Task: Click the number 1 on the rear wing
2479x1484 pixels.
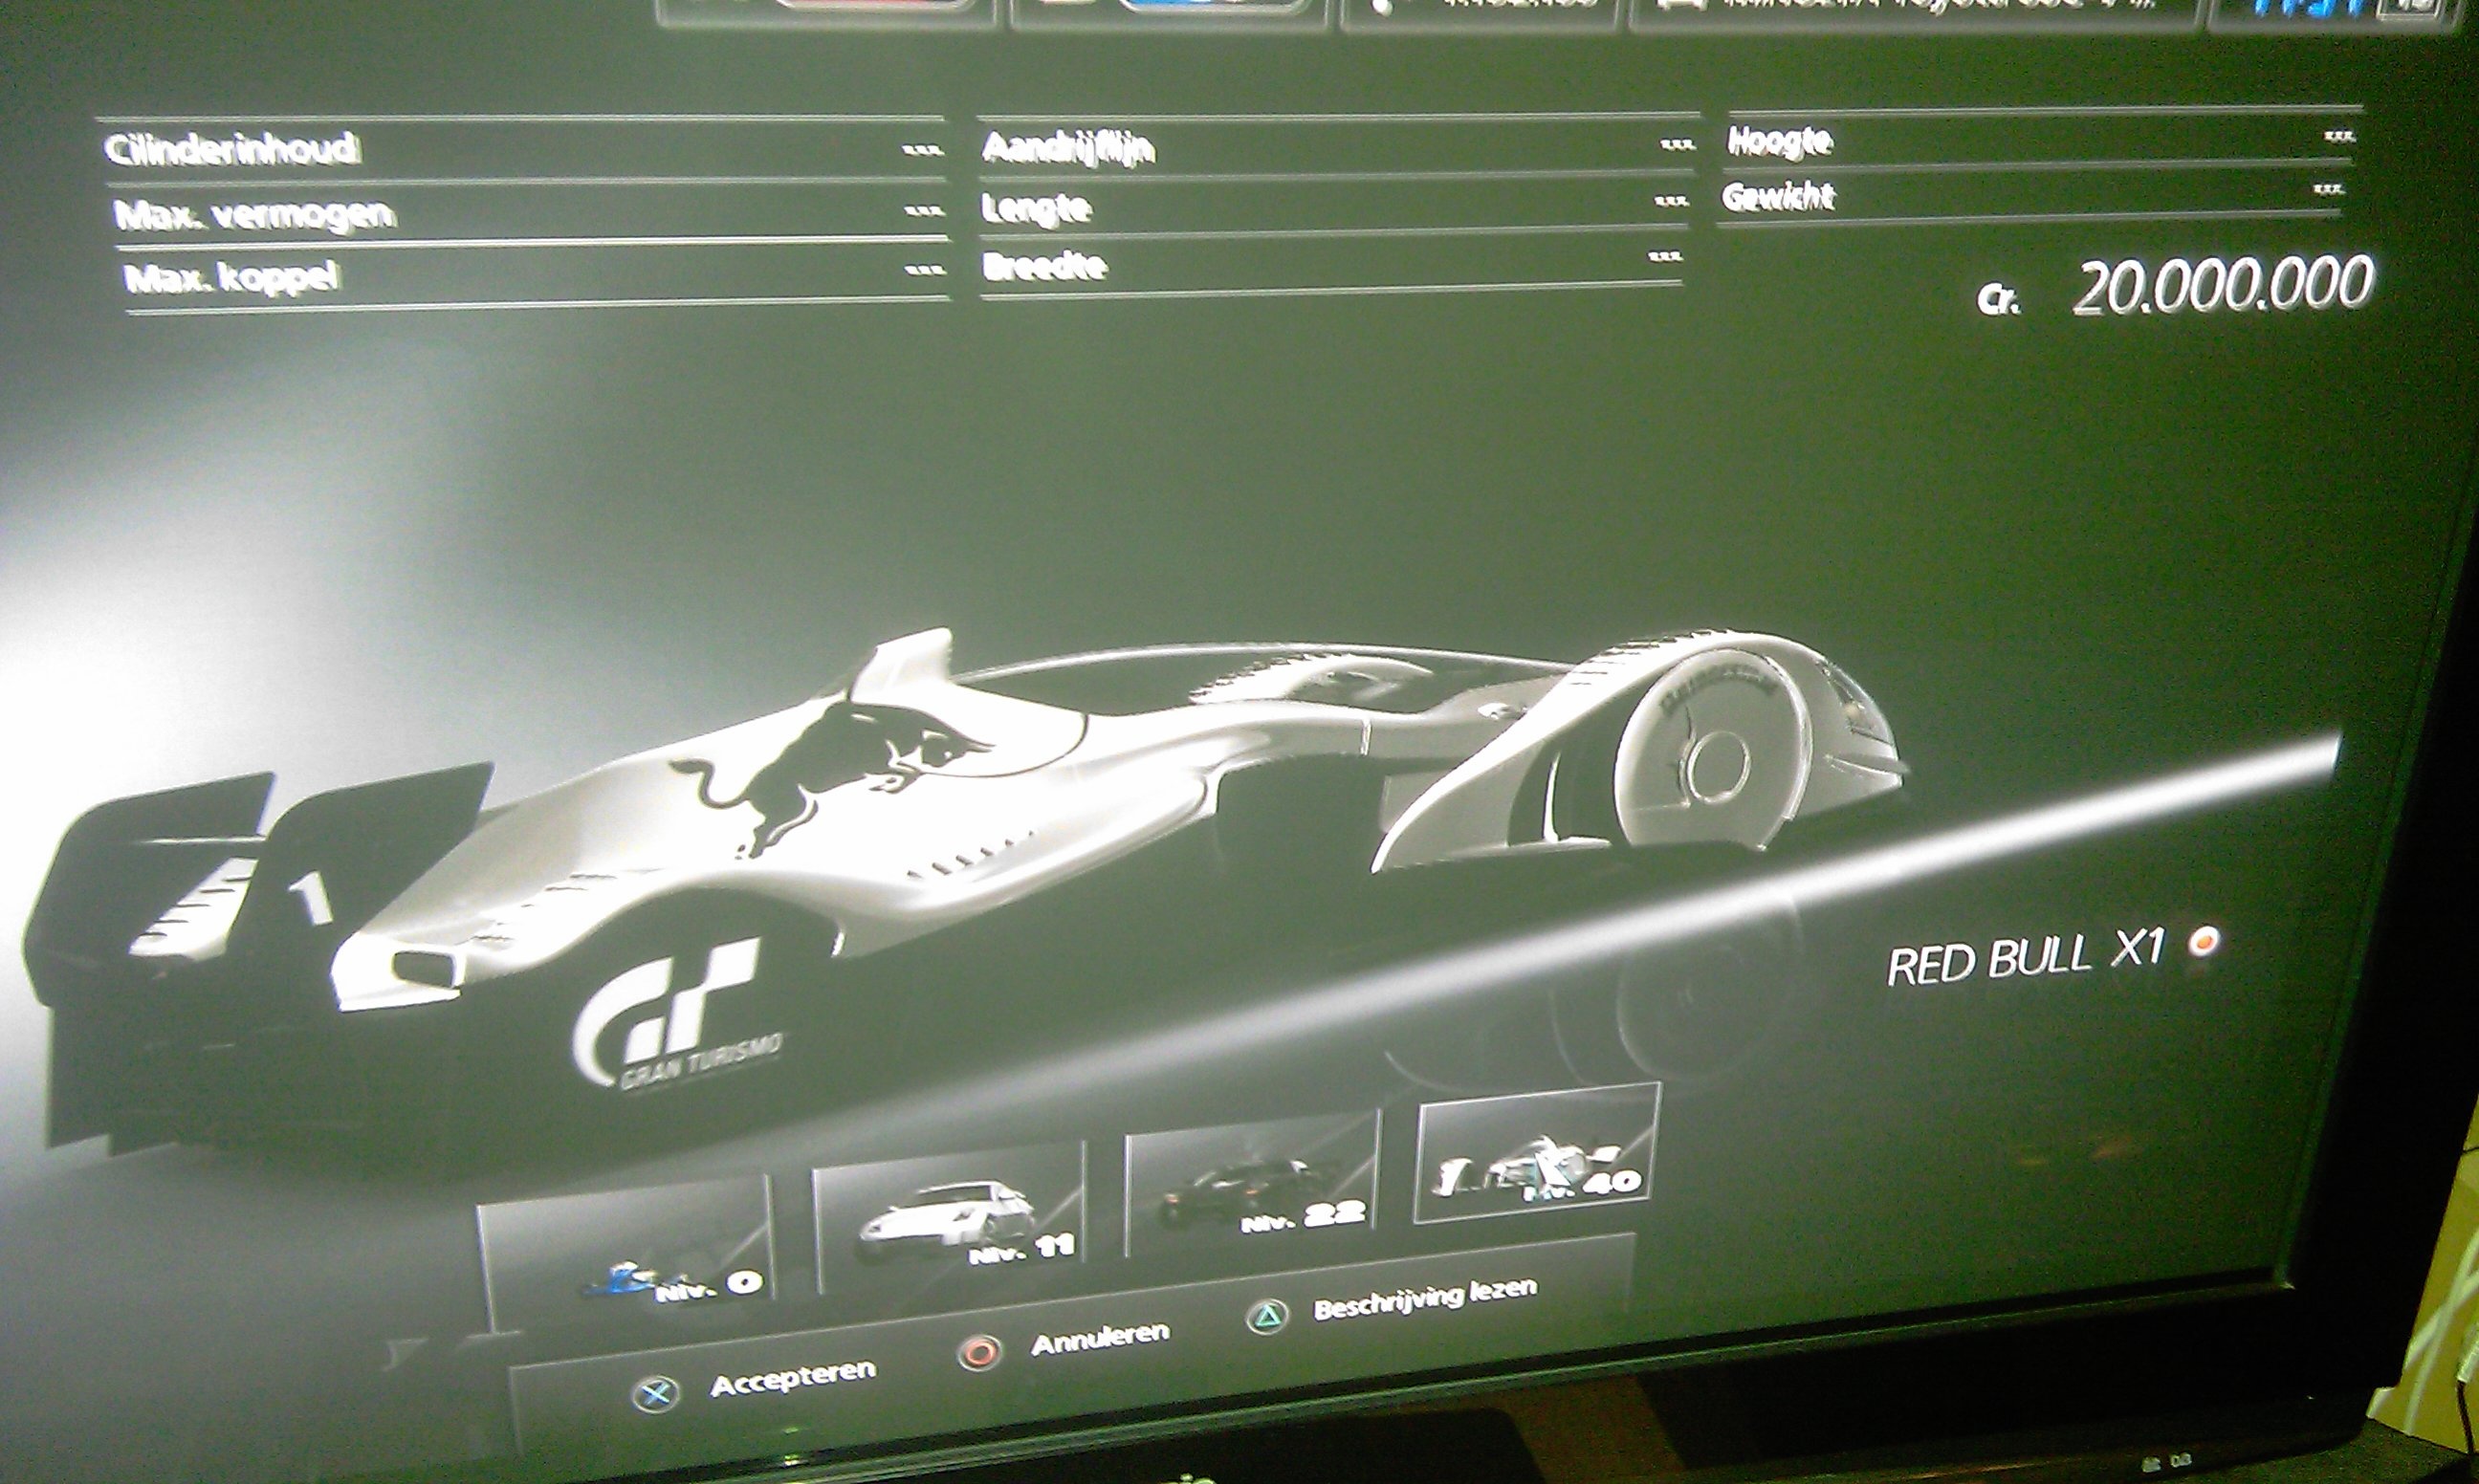Action: (312, 896)
